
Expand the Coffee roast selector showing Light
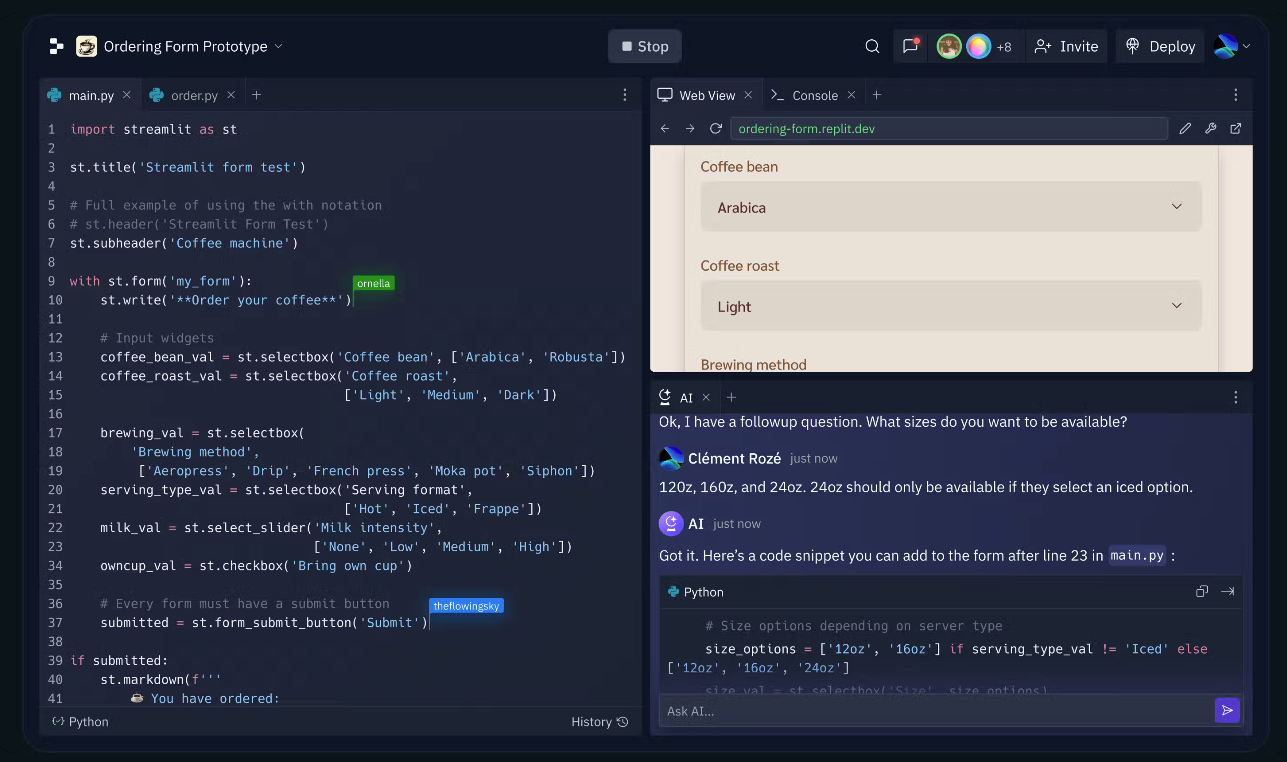click(x=950, y=306)
